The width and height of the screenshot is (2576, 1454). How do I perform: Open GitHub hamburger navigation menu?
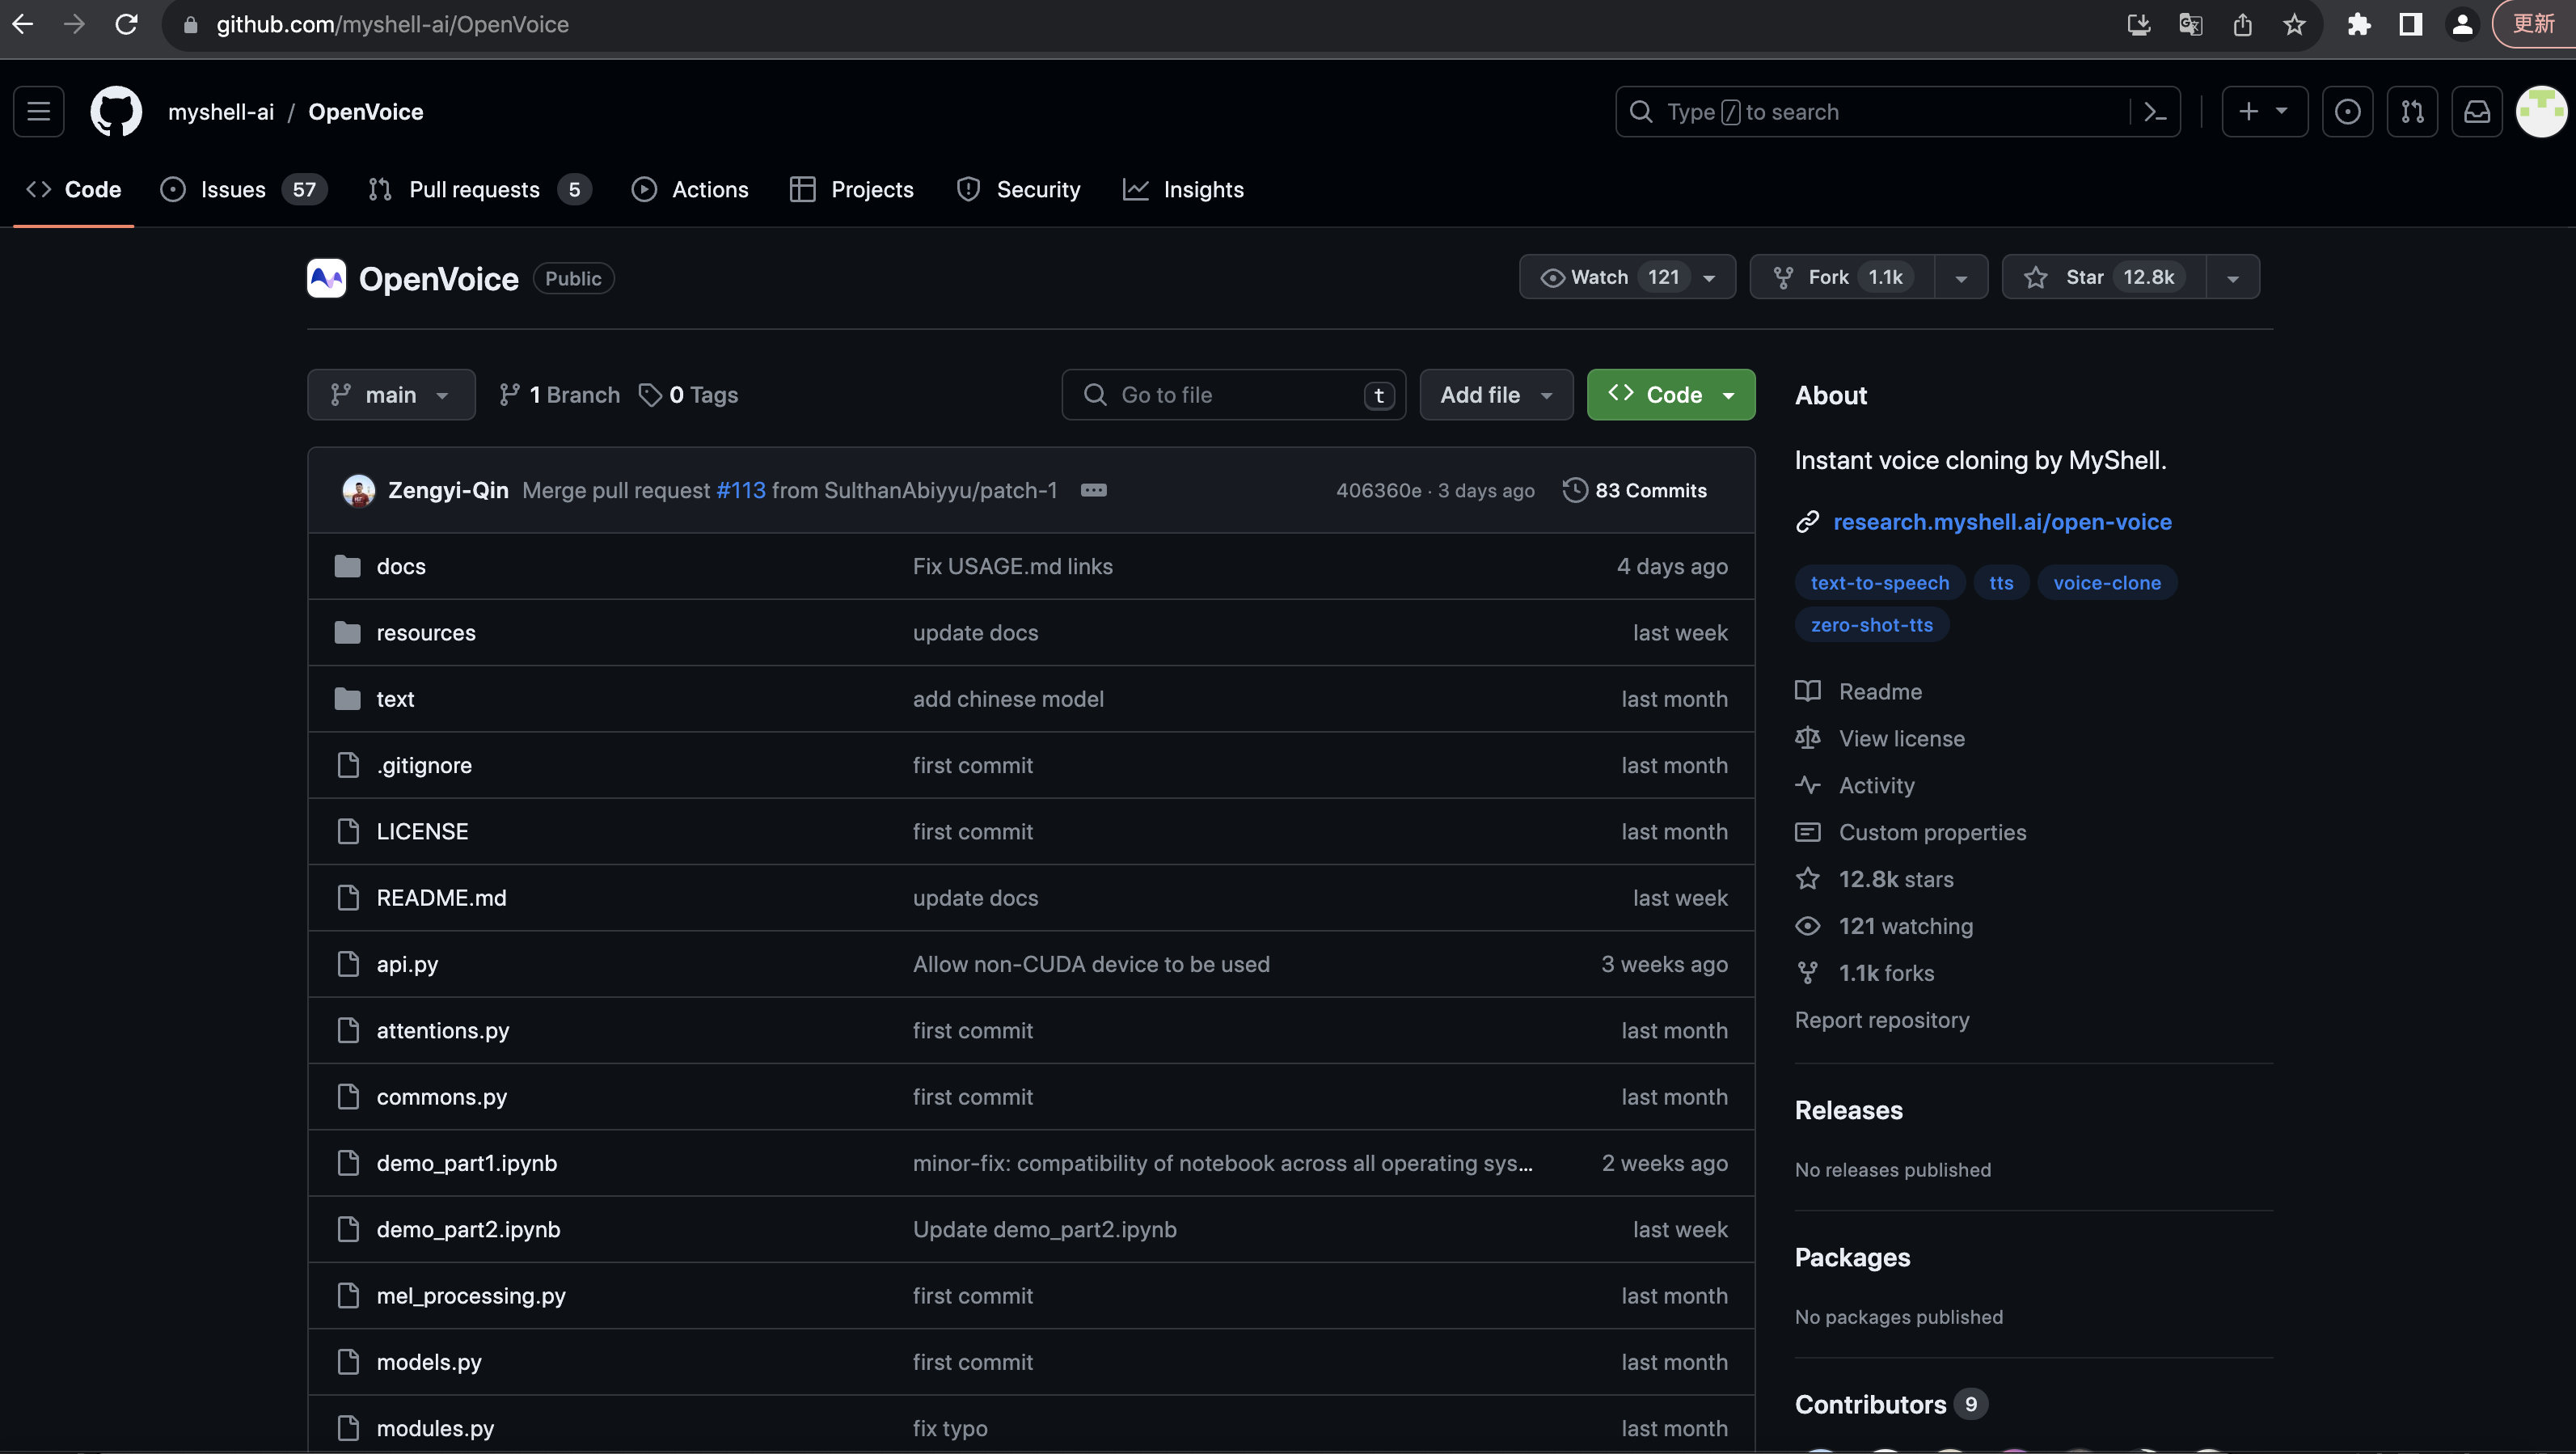coord(38,111)
